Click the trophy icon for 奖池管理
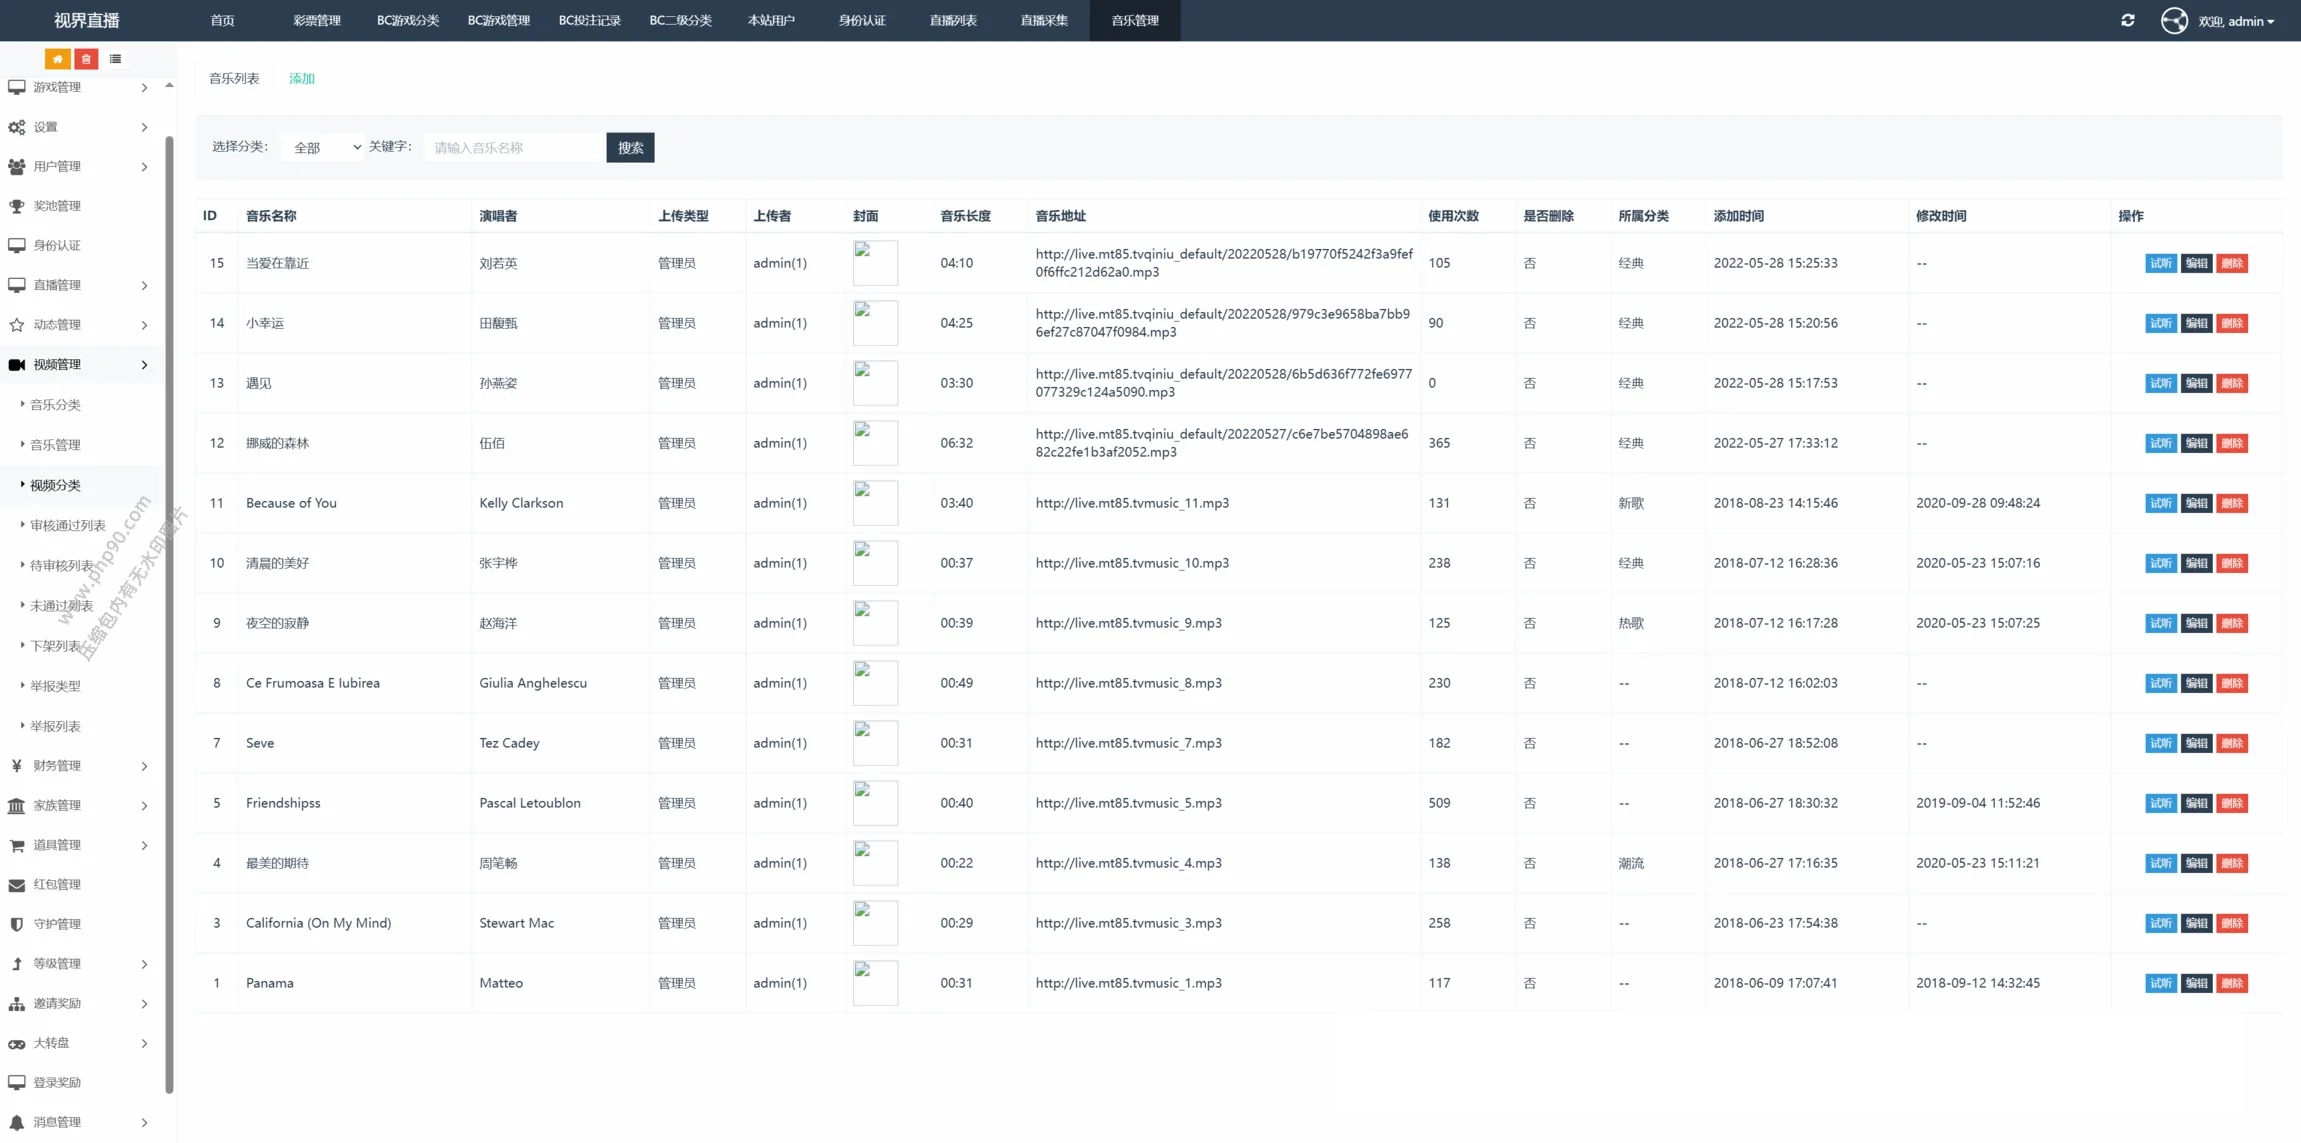This screenshot has height=1143, width=2301. (x=17, y=206)
